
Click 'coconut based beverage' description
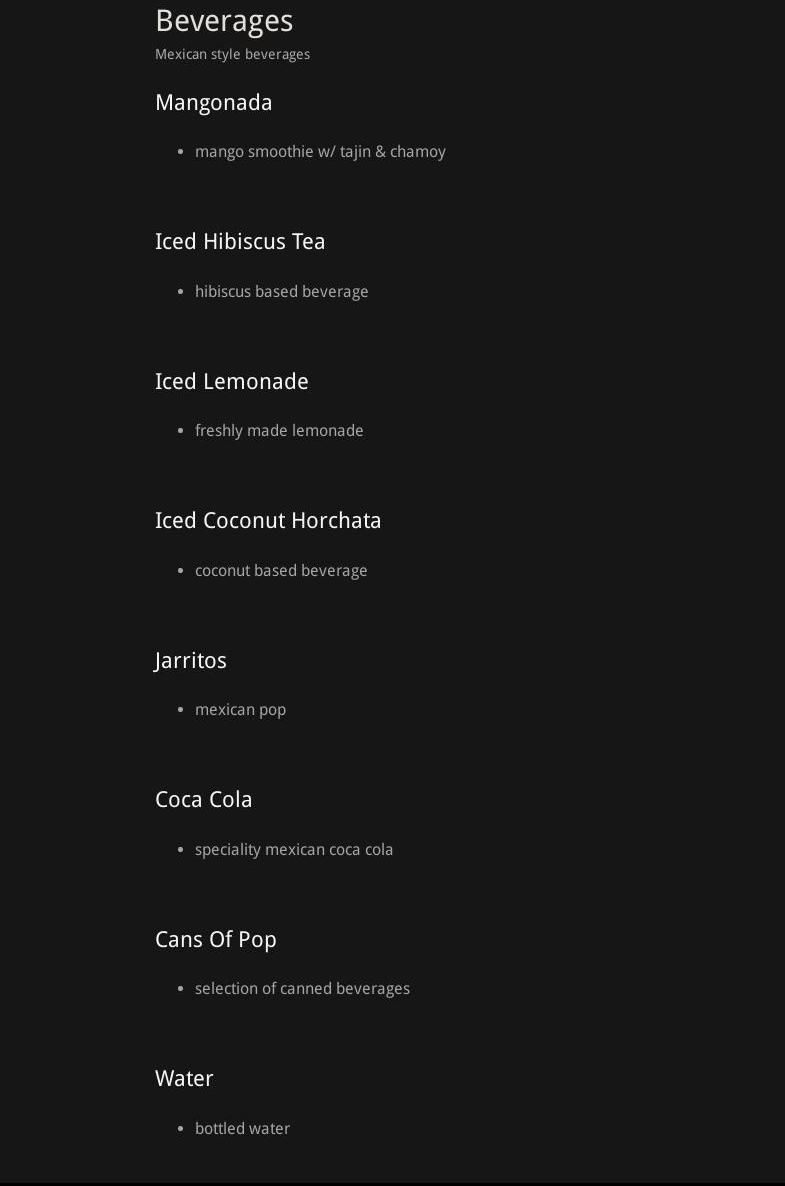[x=281, y=571]
